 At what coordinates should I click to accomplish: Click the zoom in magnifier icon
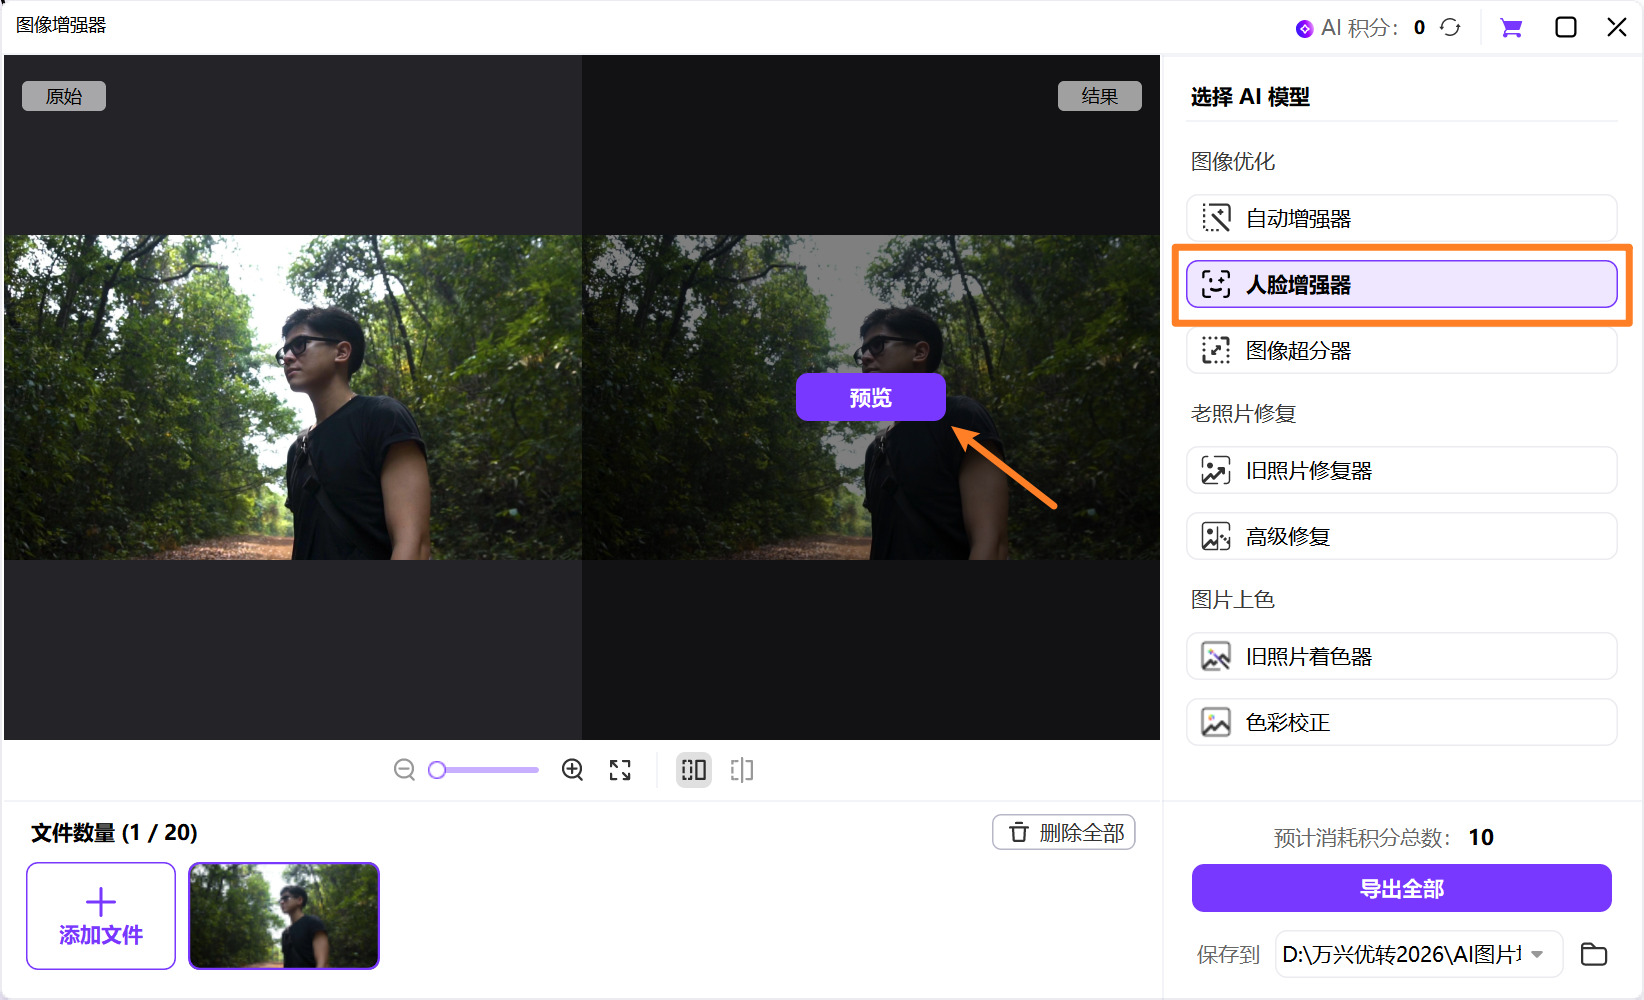572,770
